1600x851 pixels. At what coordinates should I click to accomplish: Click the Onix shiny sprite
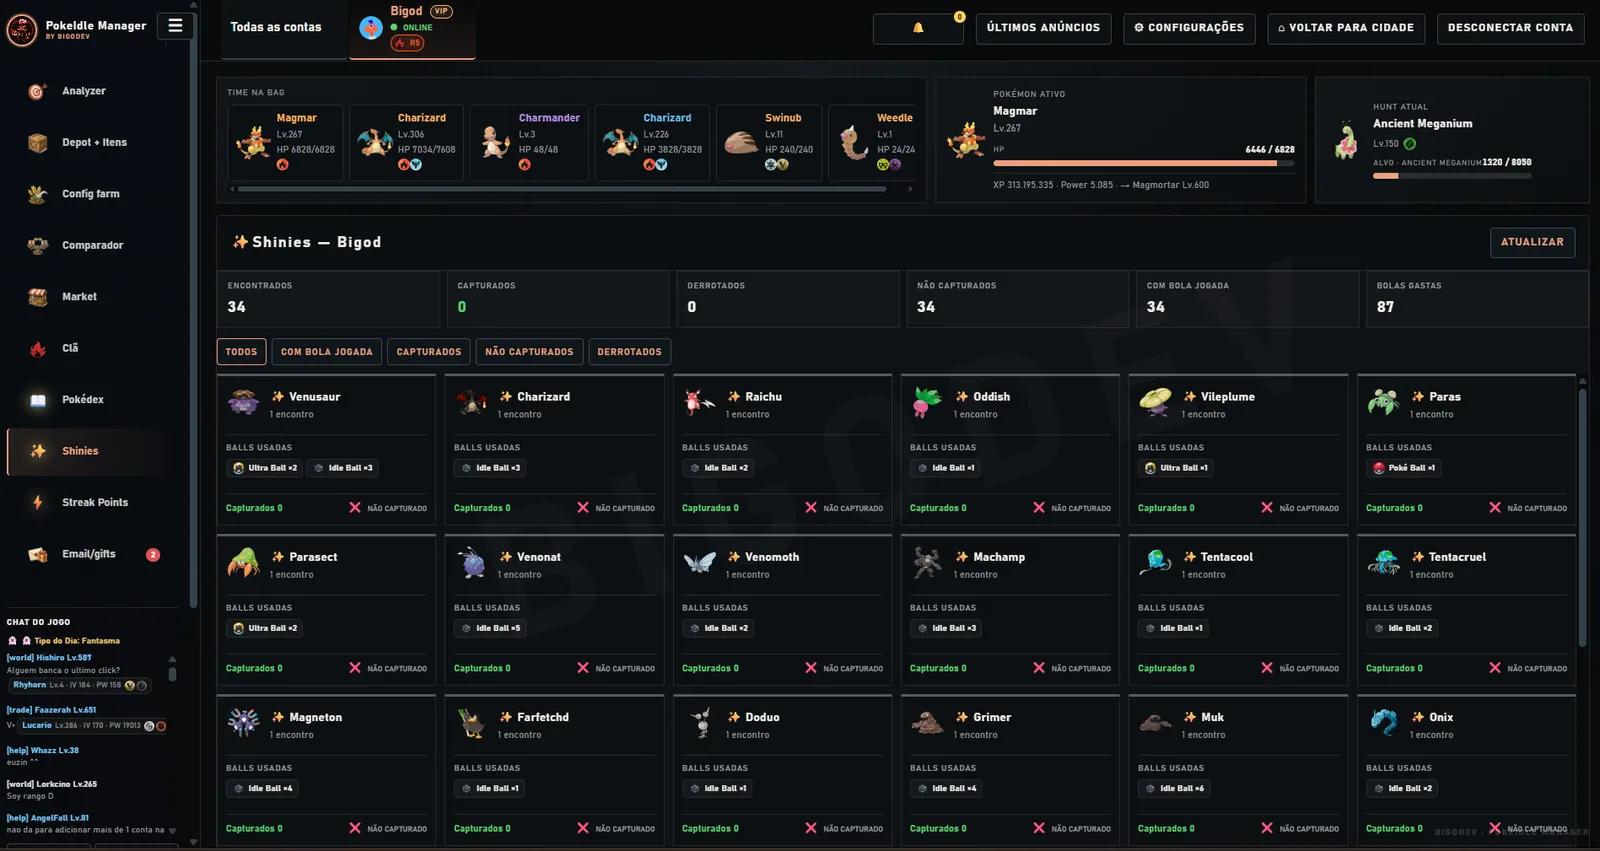pyautogui.click(x=1383, y=722)
